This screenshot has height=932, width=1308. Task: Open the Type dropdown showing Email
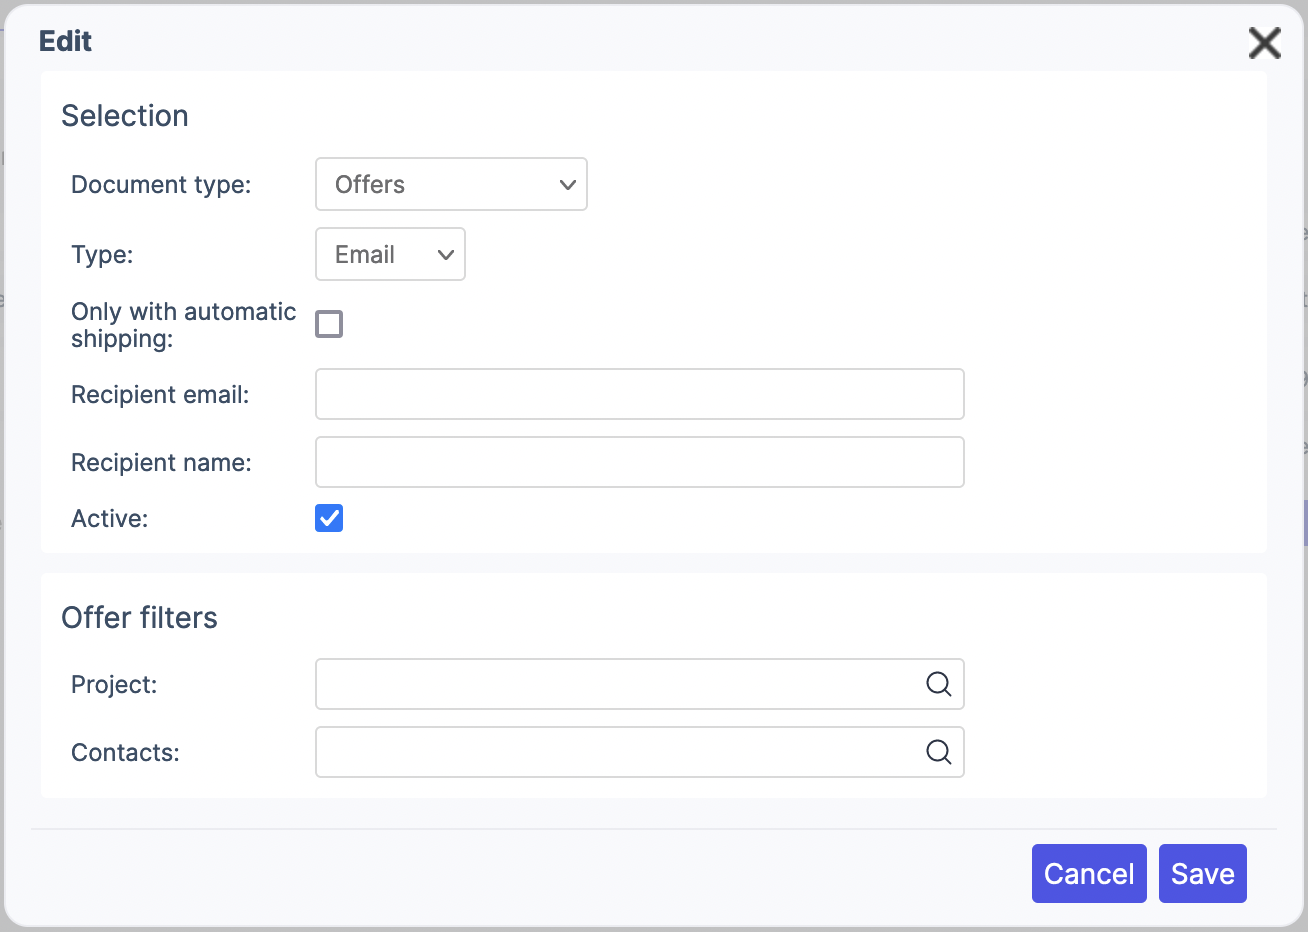(x=390, y=254)
